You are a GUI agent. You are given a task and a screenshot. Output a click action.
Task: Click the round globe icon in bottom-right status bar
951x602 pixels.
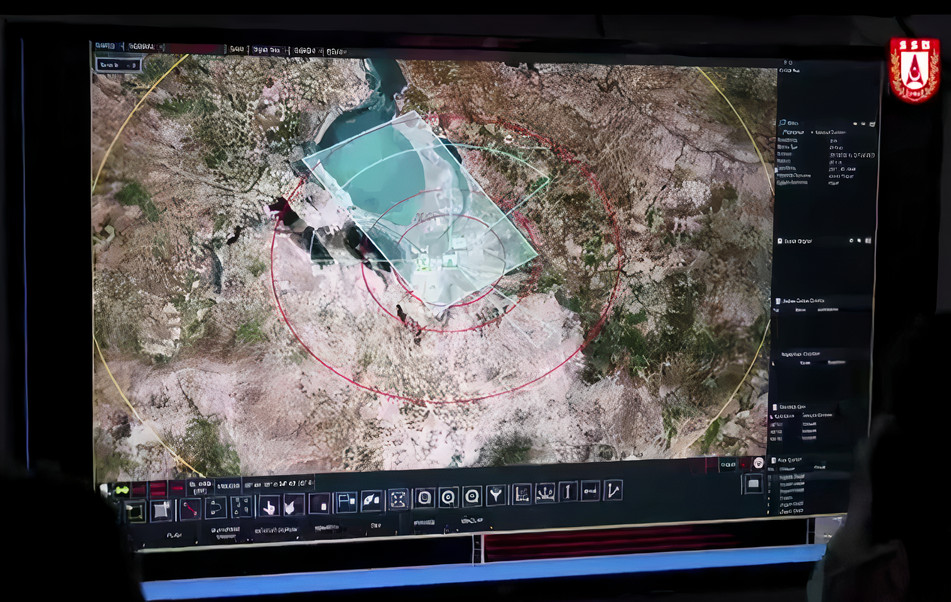coord(759,464)
